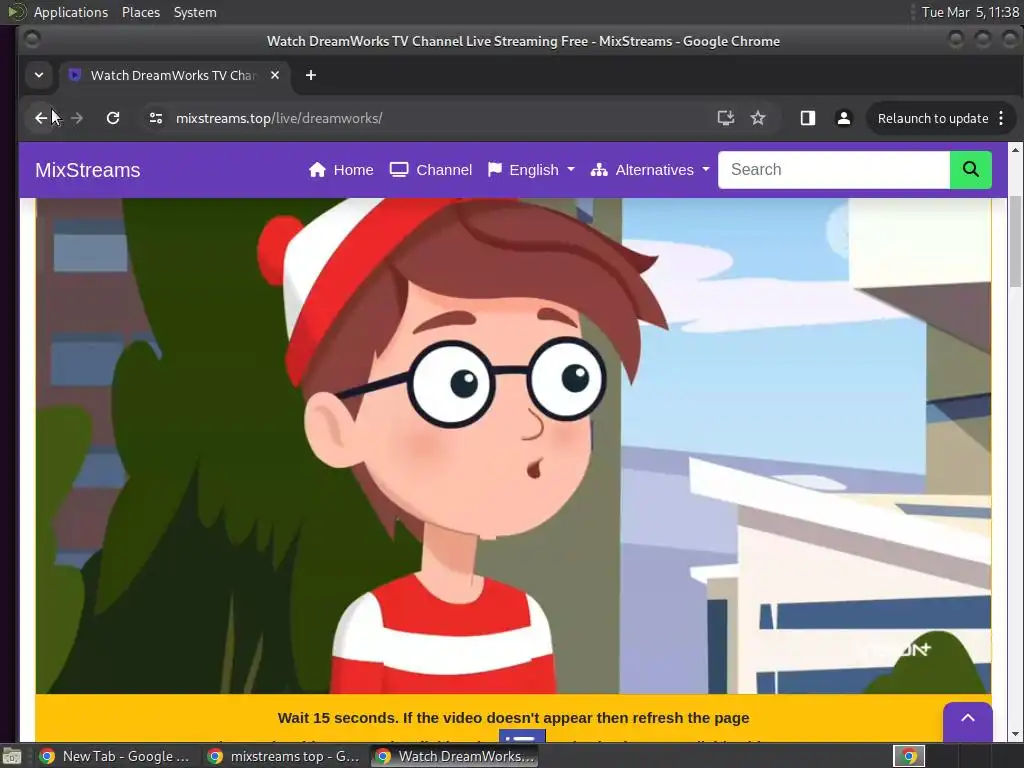Open the tab search dropdown arrow
The image size is (1024, 768).
point(39,75)
